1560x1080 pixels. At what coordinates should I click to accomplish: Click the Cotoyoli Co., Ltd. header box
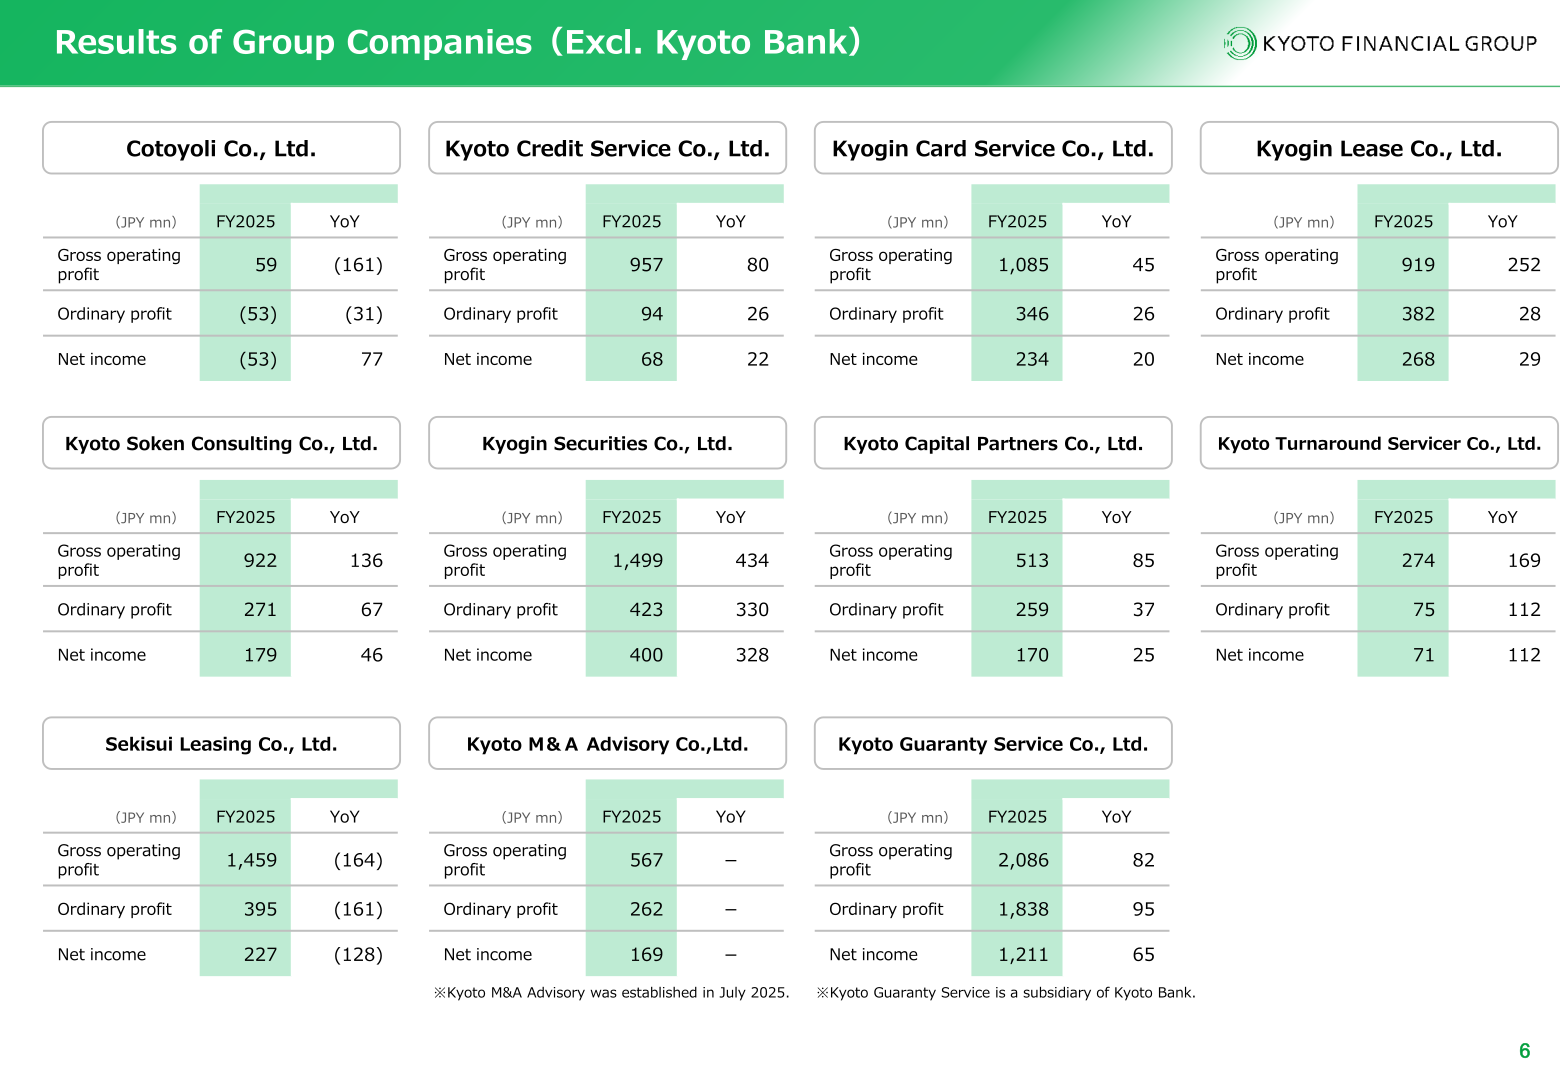pyautogui.click(x=221, y=148)
